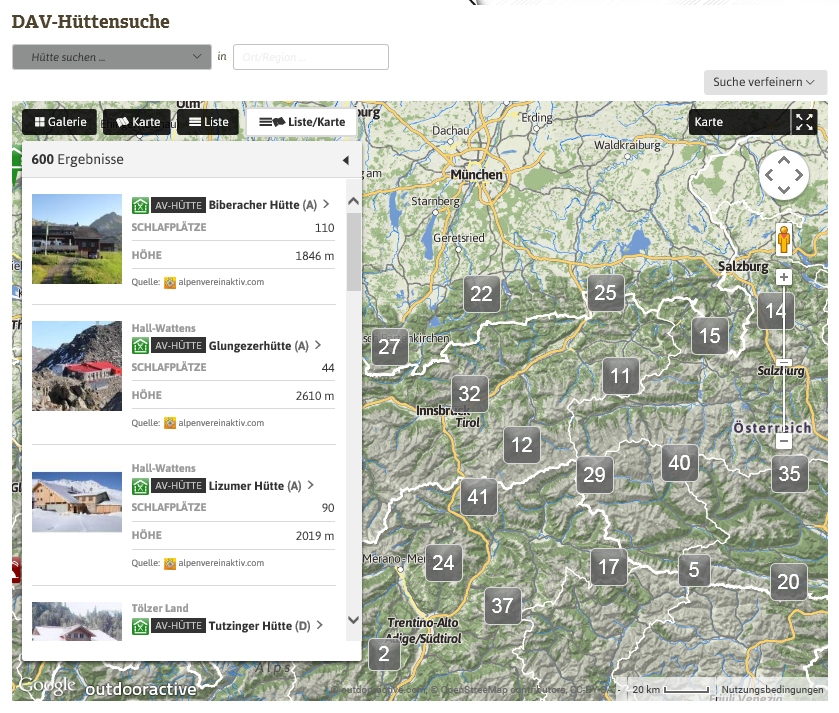The image size is (839, 713).
Task: Open map cluster marker 37
Action: coord(502,606)
